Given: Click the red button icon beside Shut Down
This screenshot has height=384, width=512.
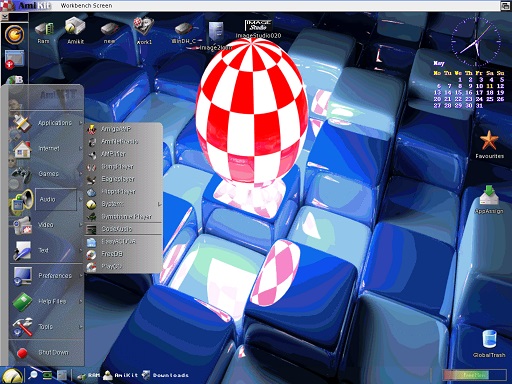Looking at the screenshot, I should [22, 353].
